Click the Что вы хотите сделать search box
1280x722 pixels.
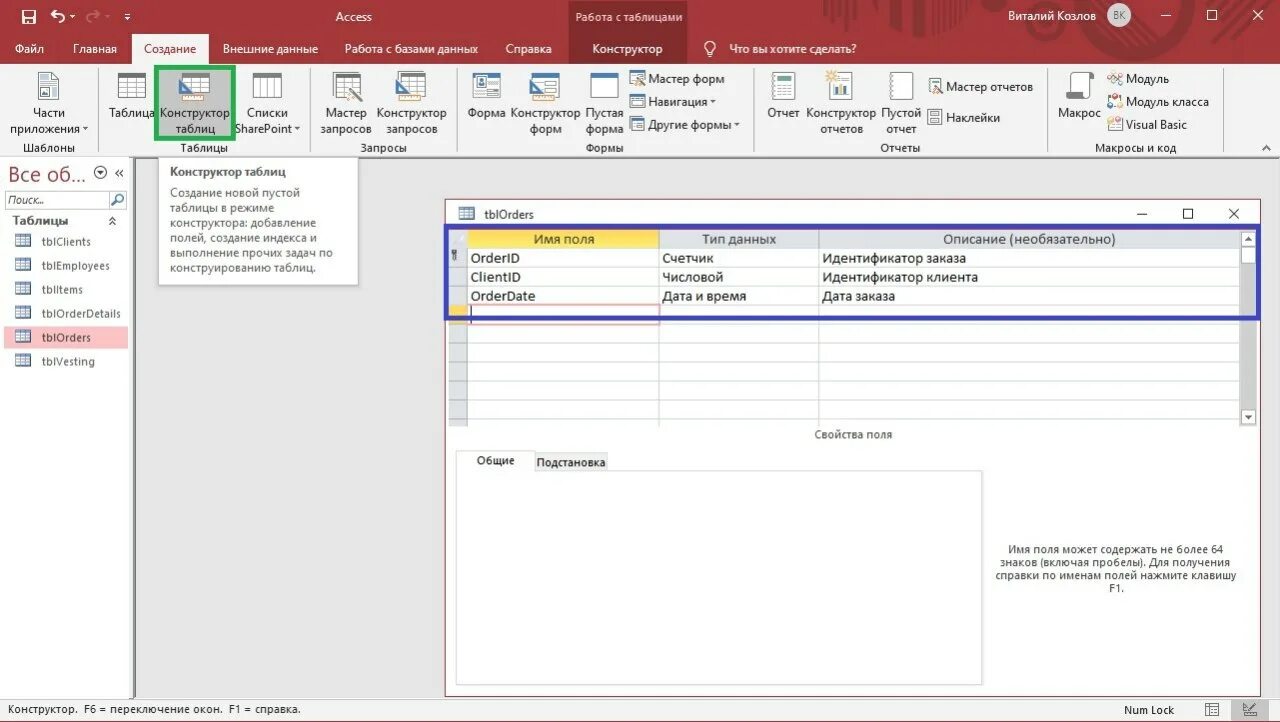coord(792,49)
